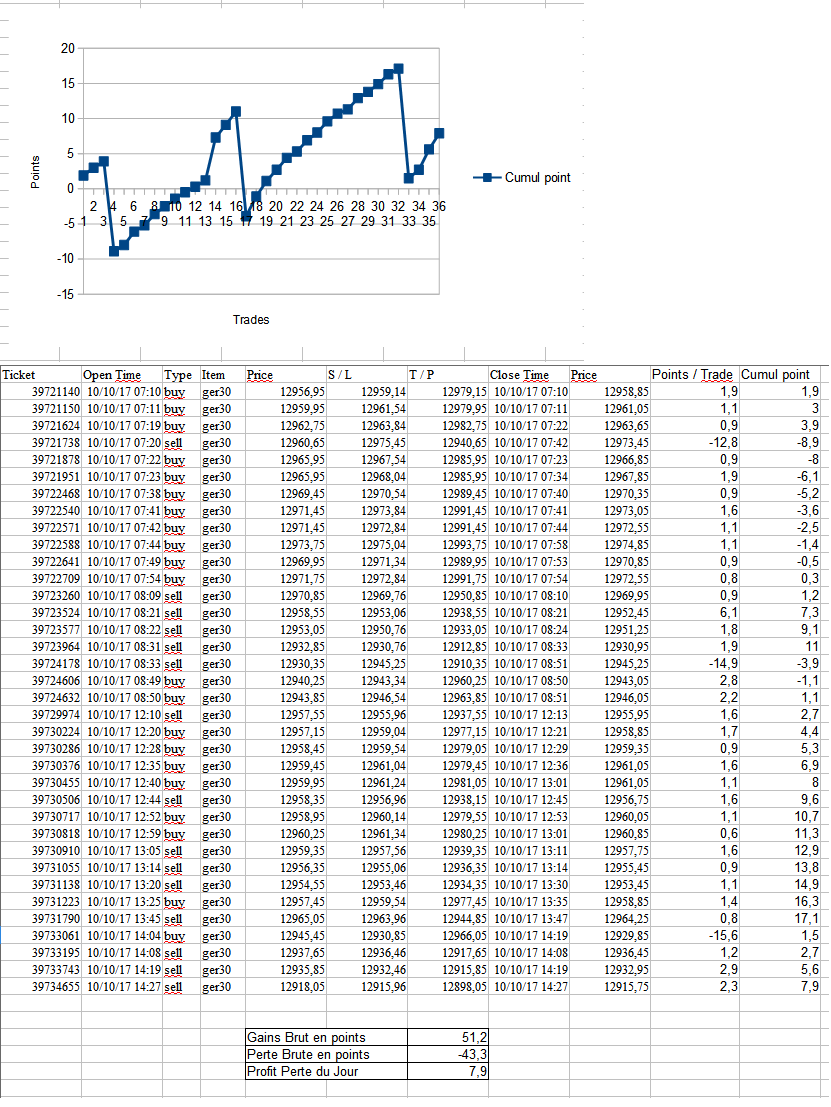Select the 'Type' header cell
The image size is (831, 1107).
coord(181,375)
